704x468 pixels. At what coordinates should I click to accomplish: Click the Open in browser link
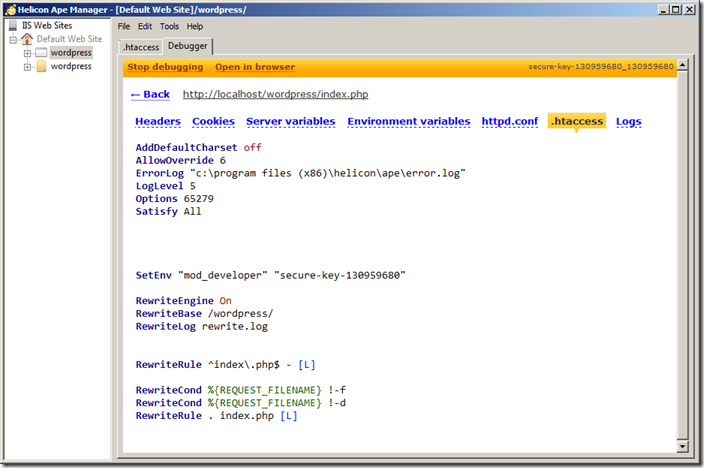(255, 67)
